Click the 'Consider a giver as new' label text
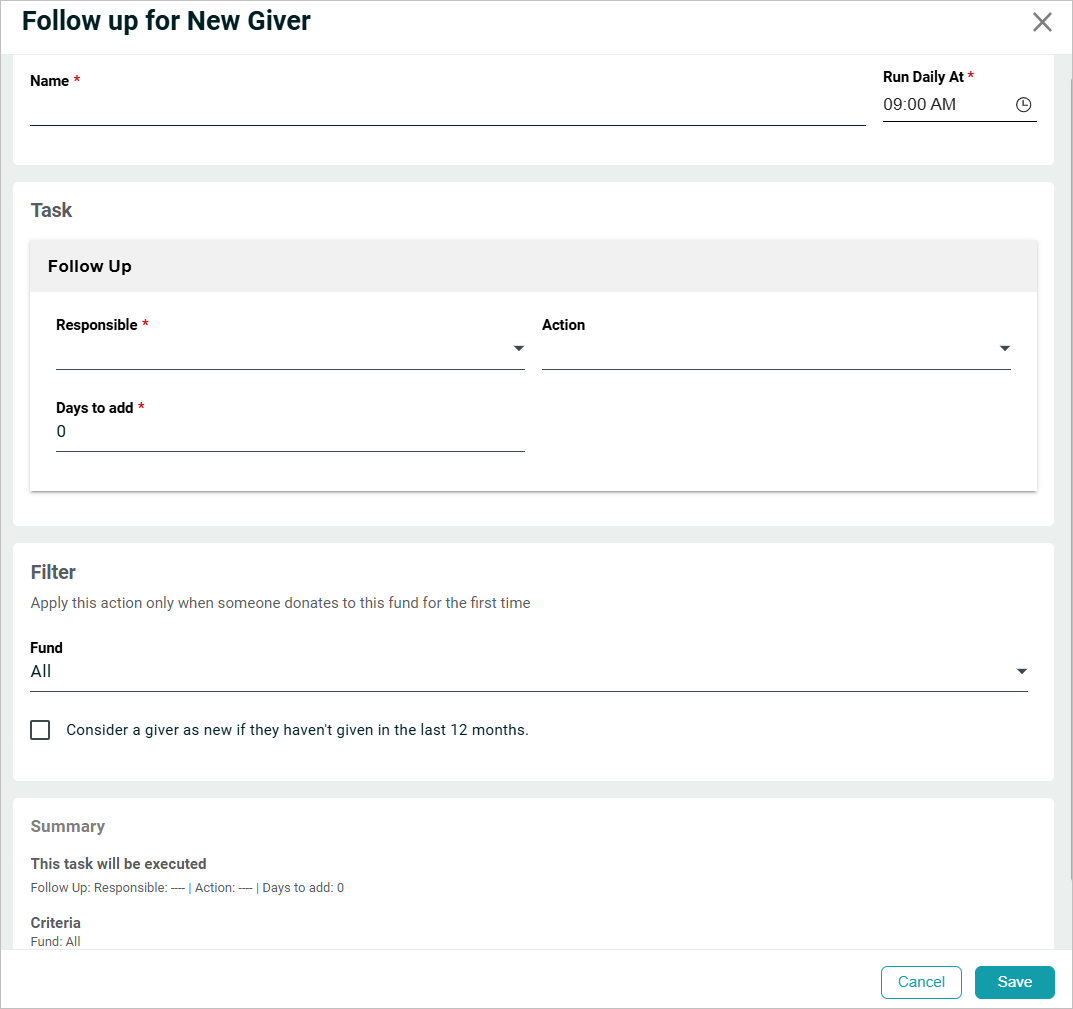 (x=297, y=730)
